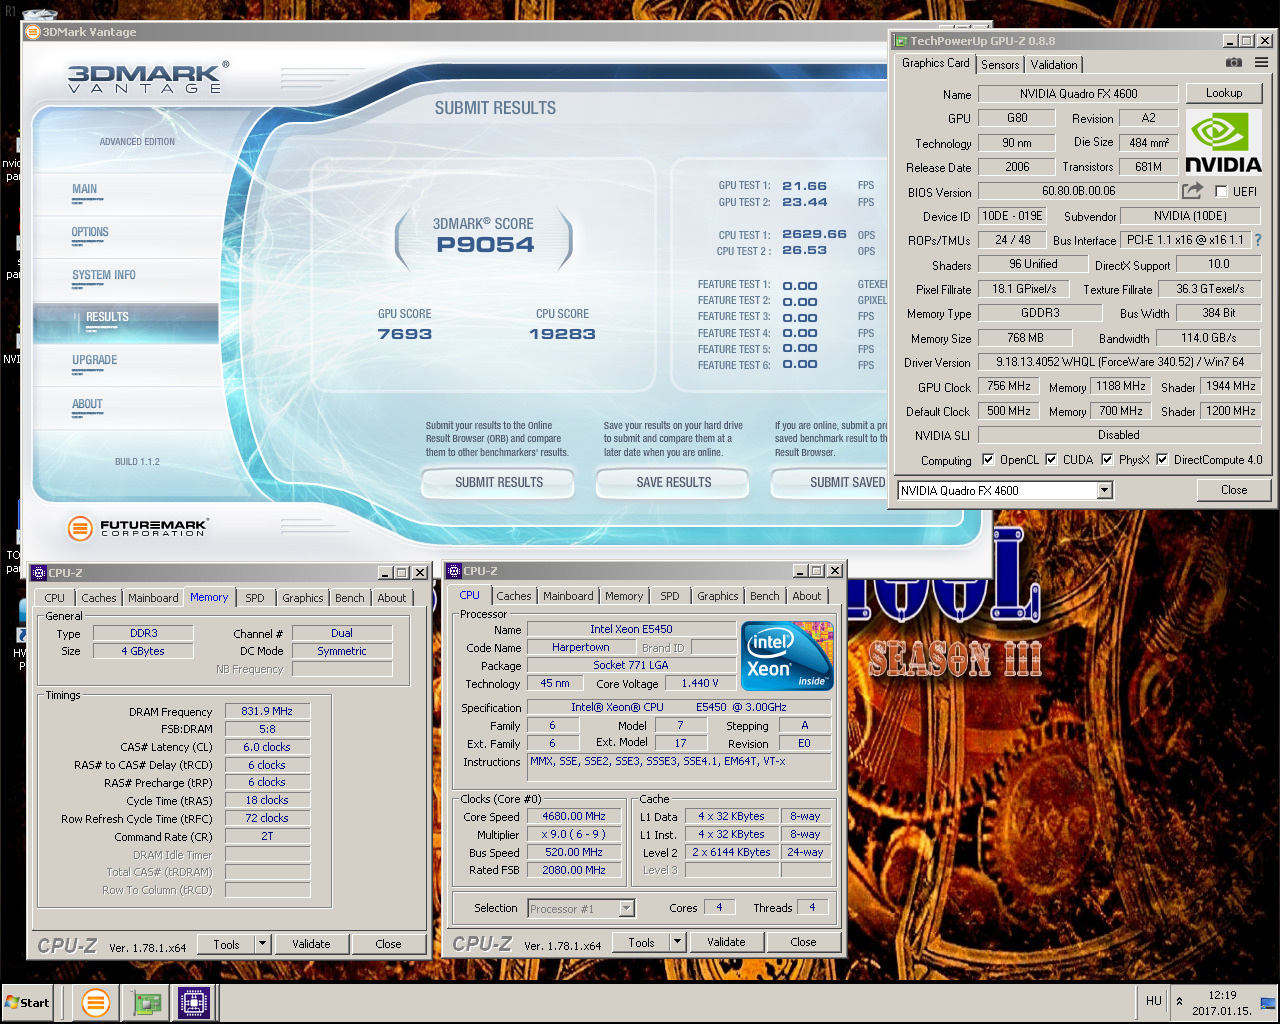Click the GPU-Z screenshot camera icon
The width and height of the screenshot is (1280, 1024).
click(1234, 62)
